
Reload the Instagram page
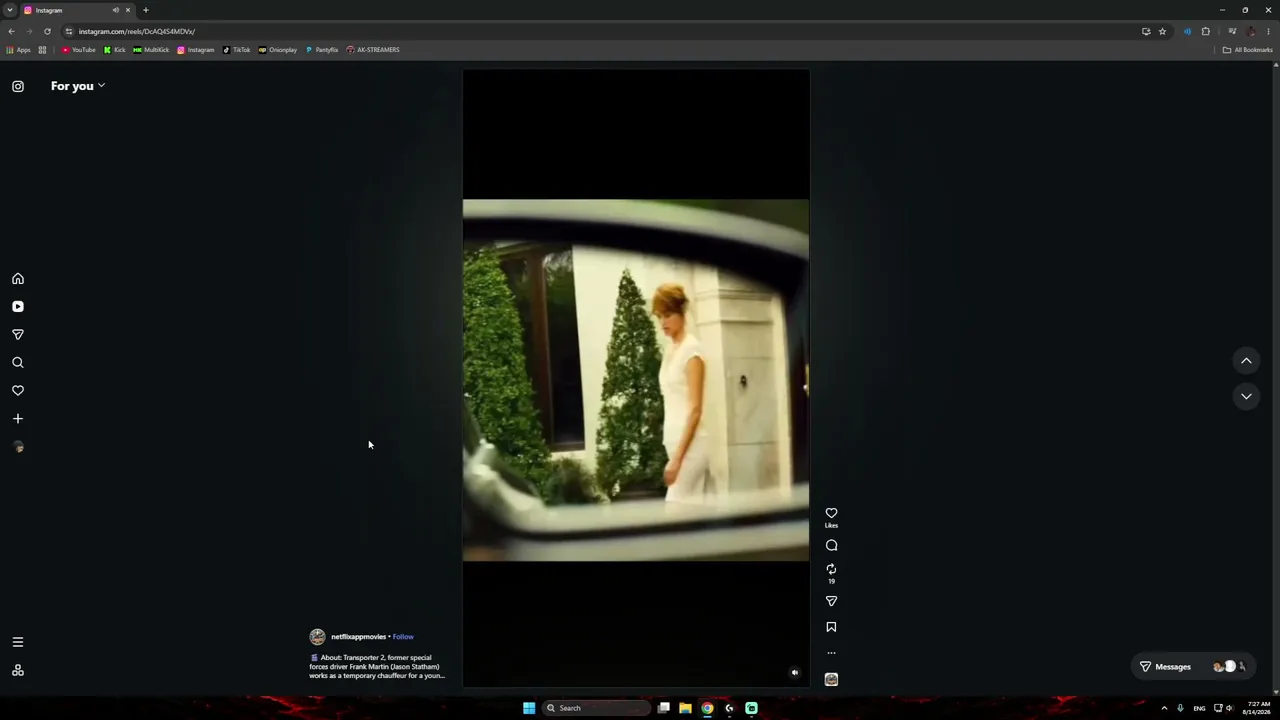click(47, 31)
